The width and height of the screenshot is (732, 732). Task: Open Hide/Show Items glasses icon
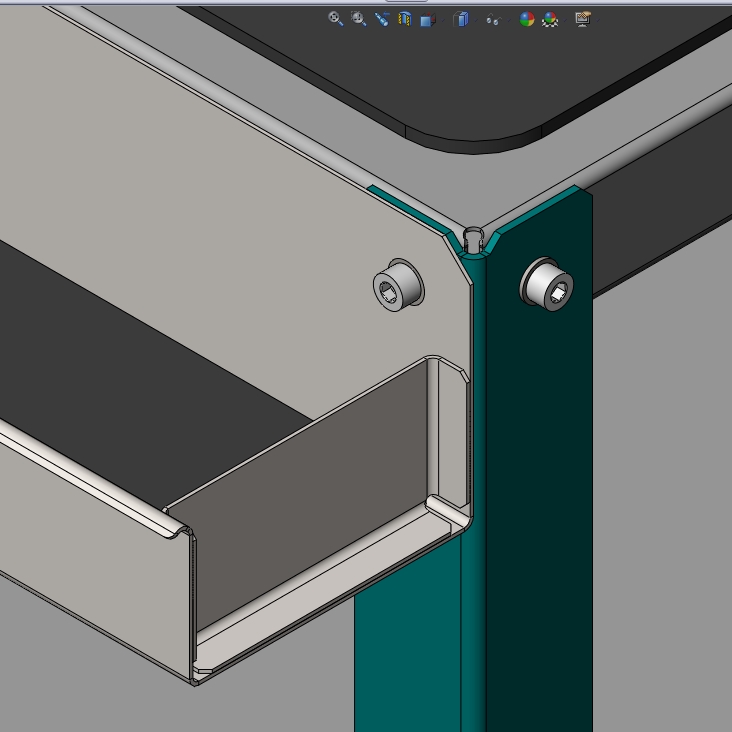[493, 20]
